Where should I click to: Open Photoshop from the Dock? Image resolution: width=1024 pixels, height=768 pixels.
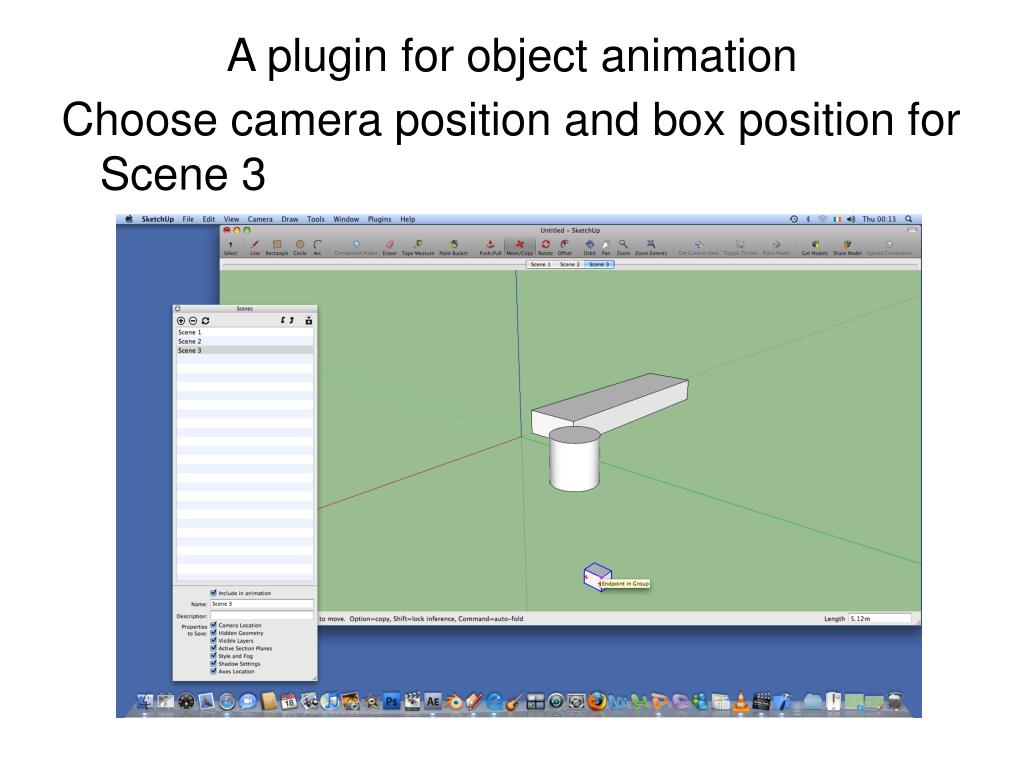pyautogui.click(x=391, y=701)
